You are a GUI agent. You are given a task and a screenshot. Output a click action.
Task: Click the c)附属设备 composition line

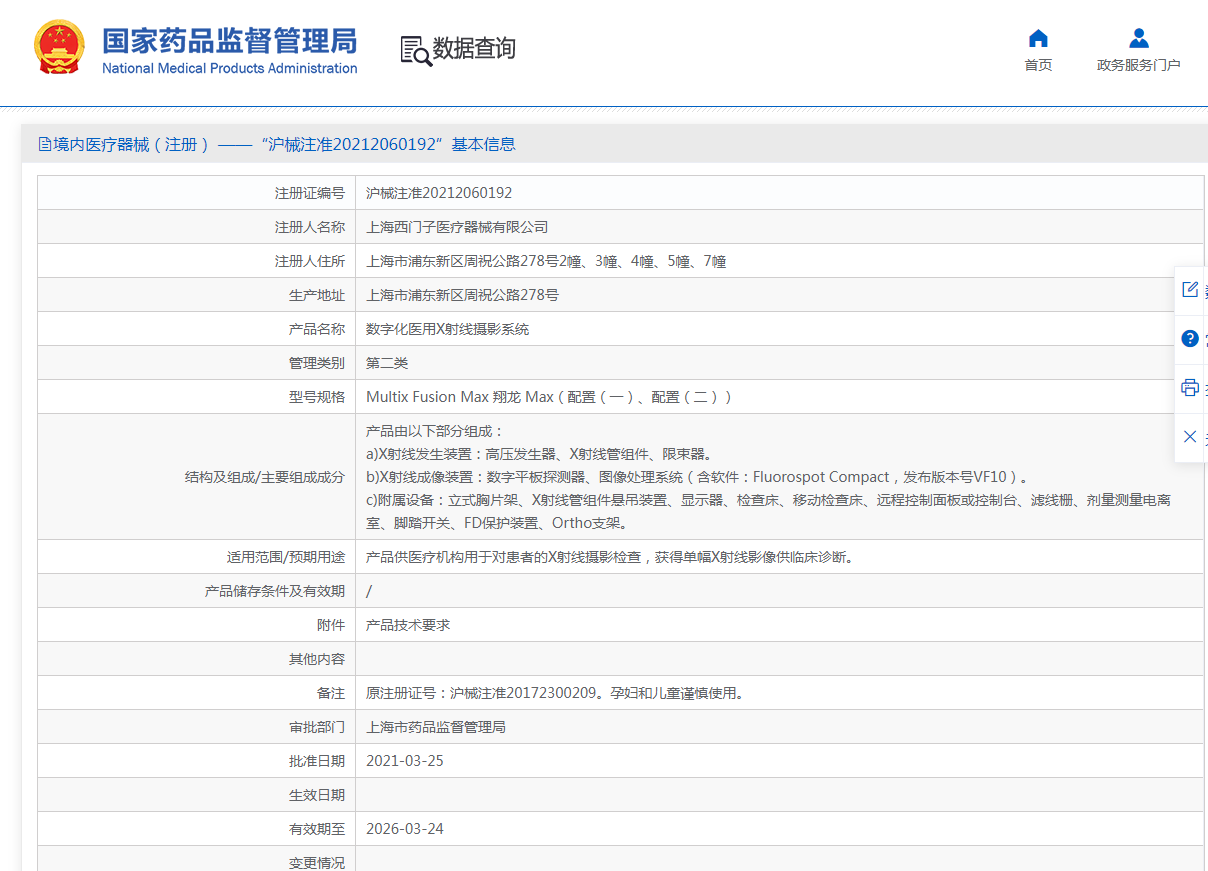[768, 511]
